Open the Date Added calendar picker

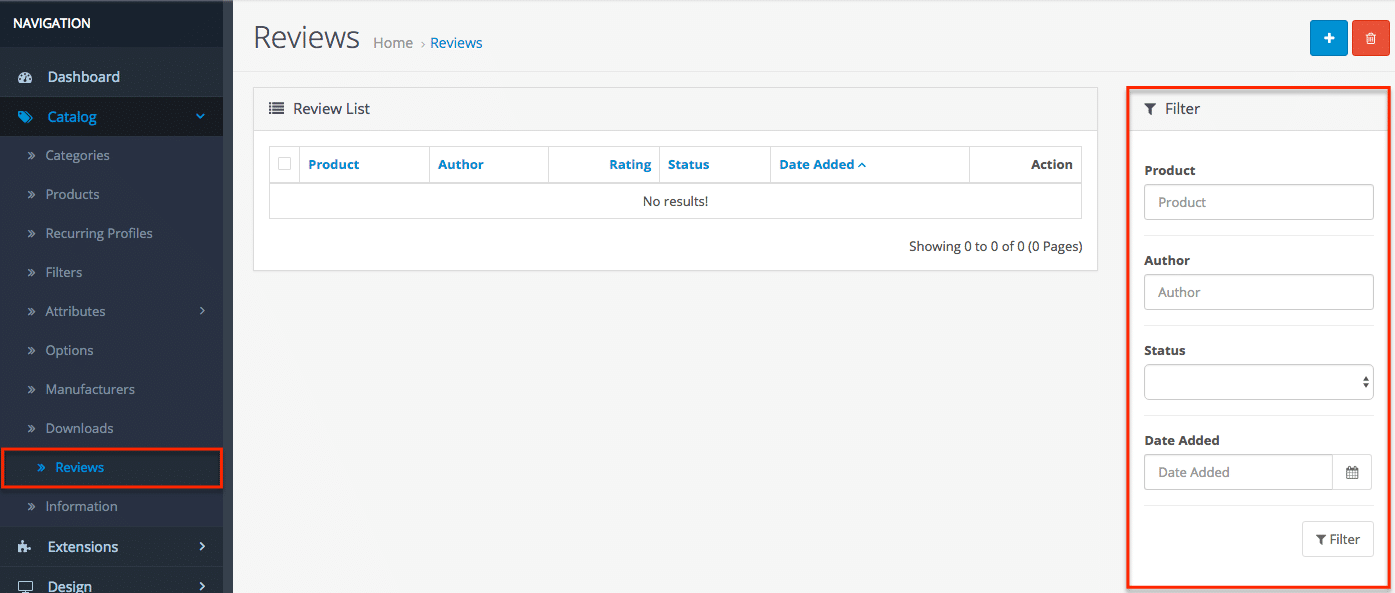(x=1352, y=472)
